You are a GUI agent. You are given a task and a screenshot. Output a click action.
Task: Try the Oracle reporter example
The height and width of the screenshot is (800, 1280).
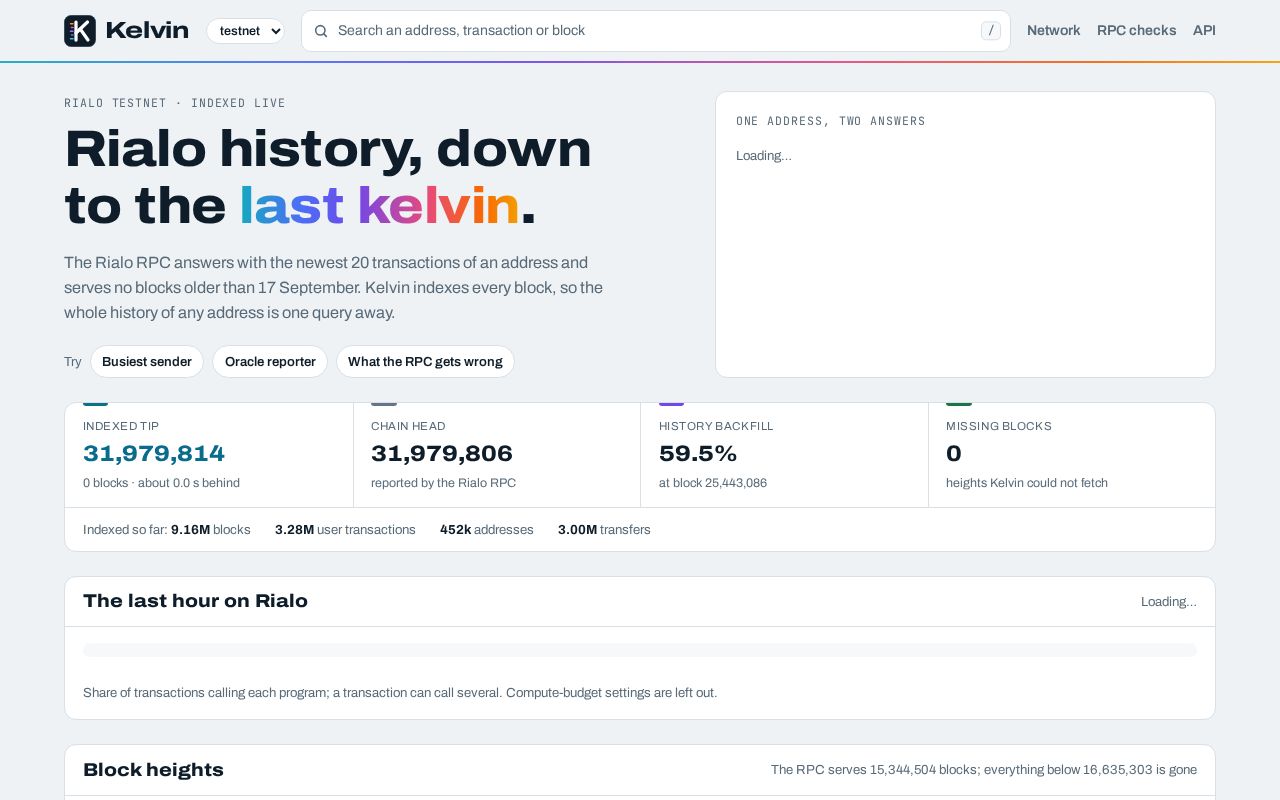270,362
